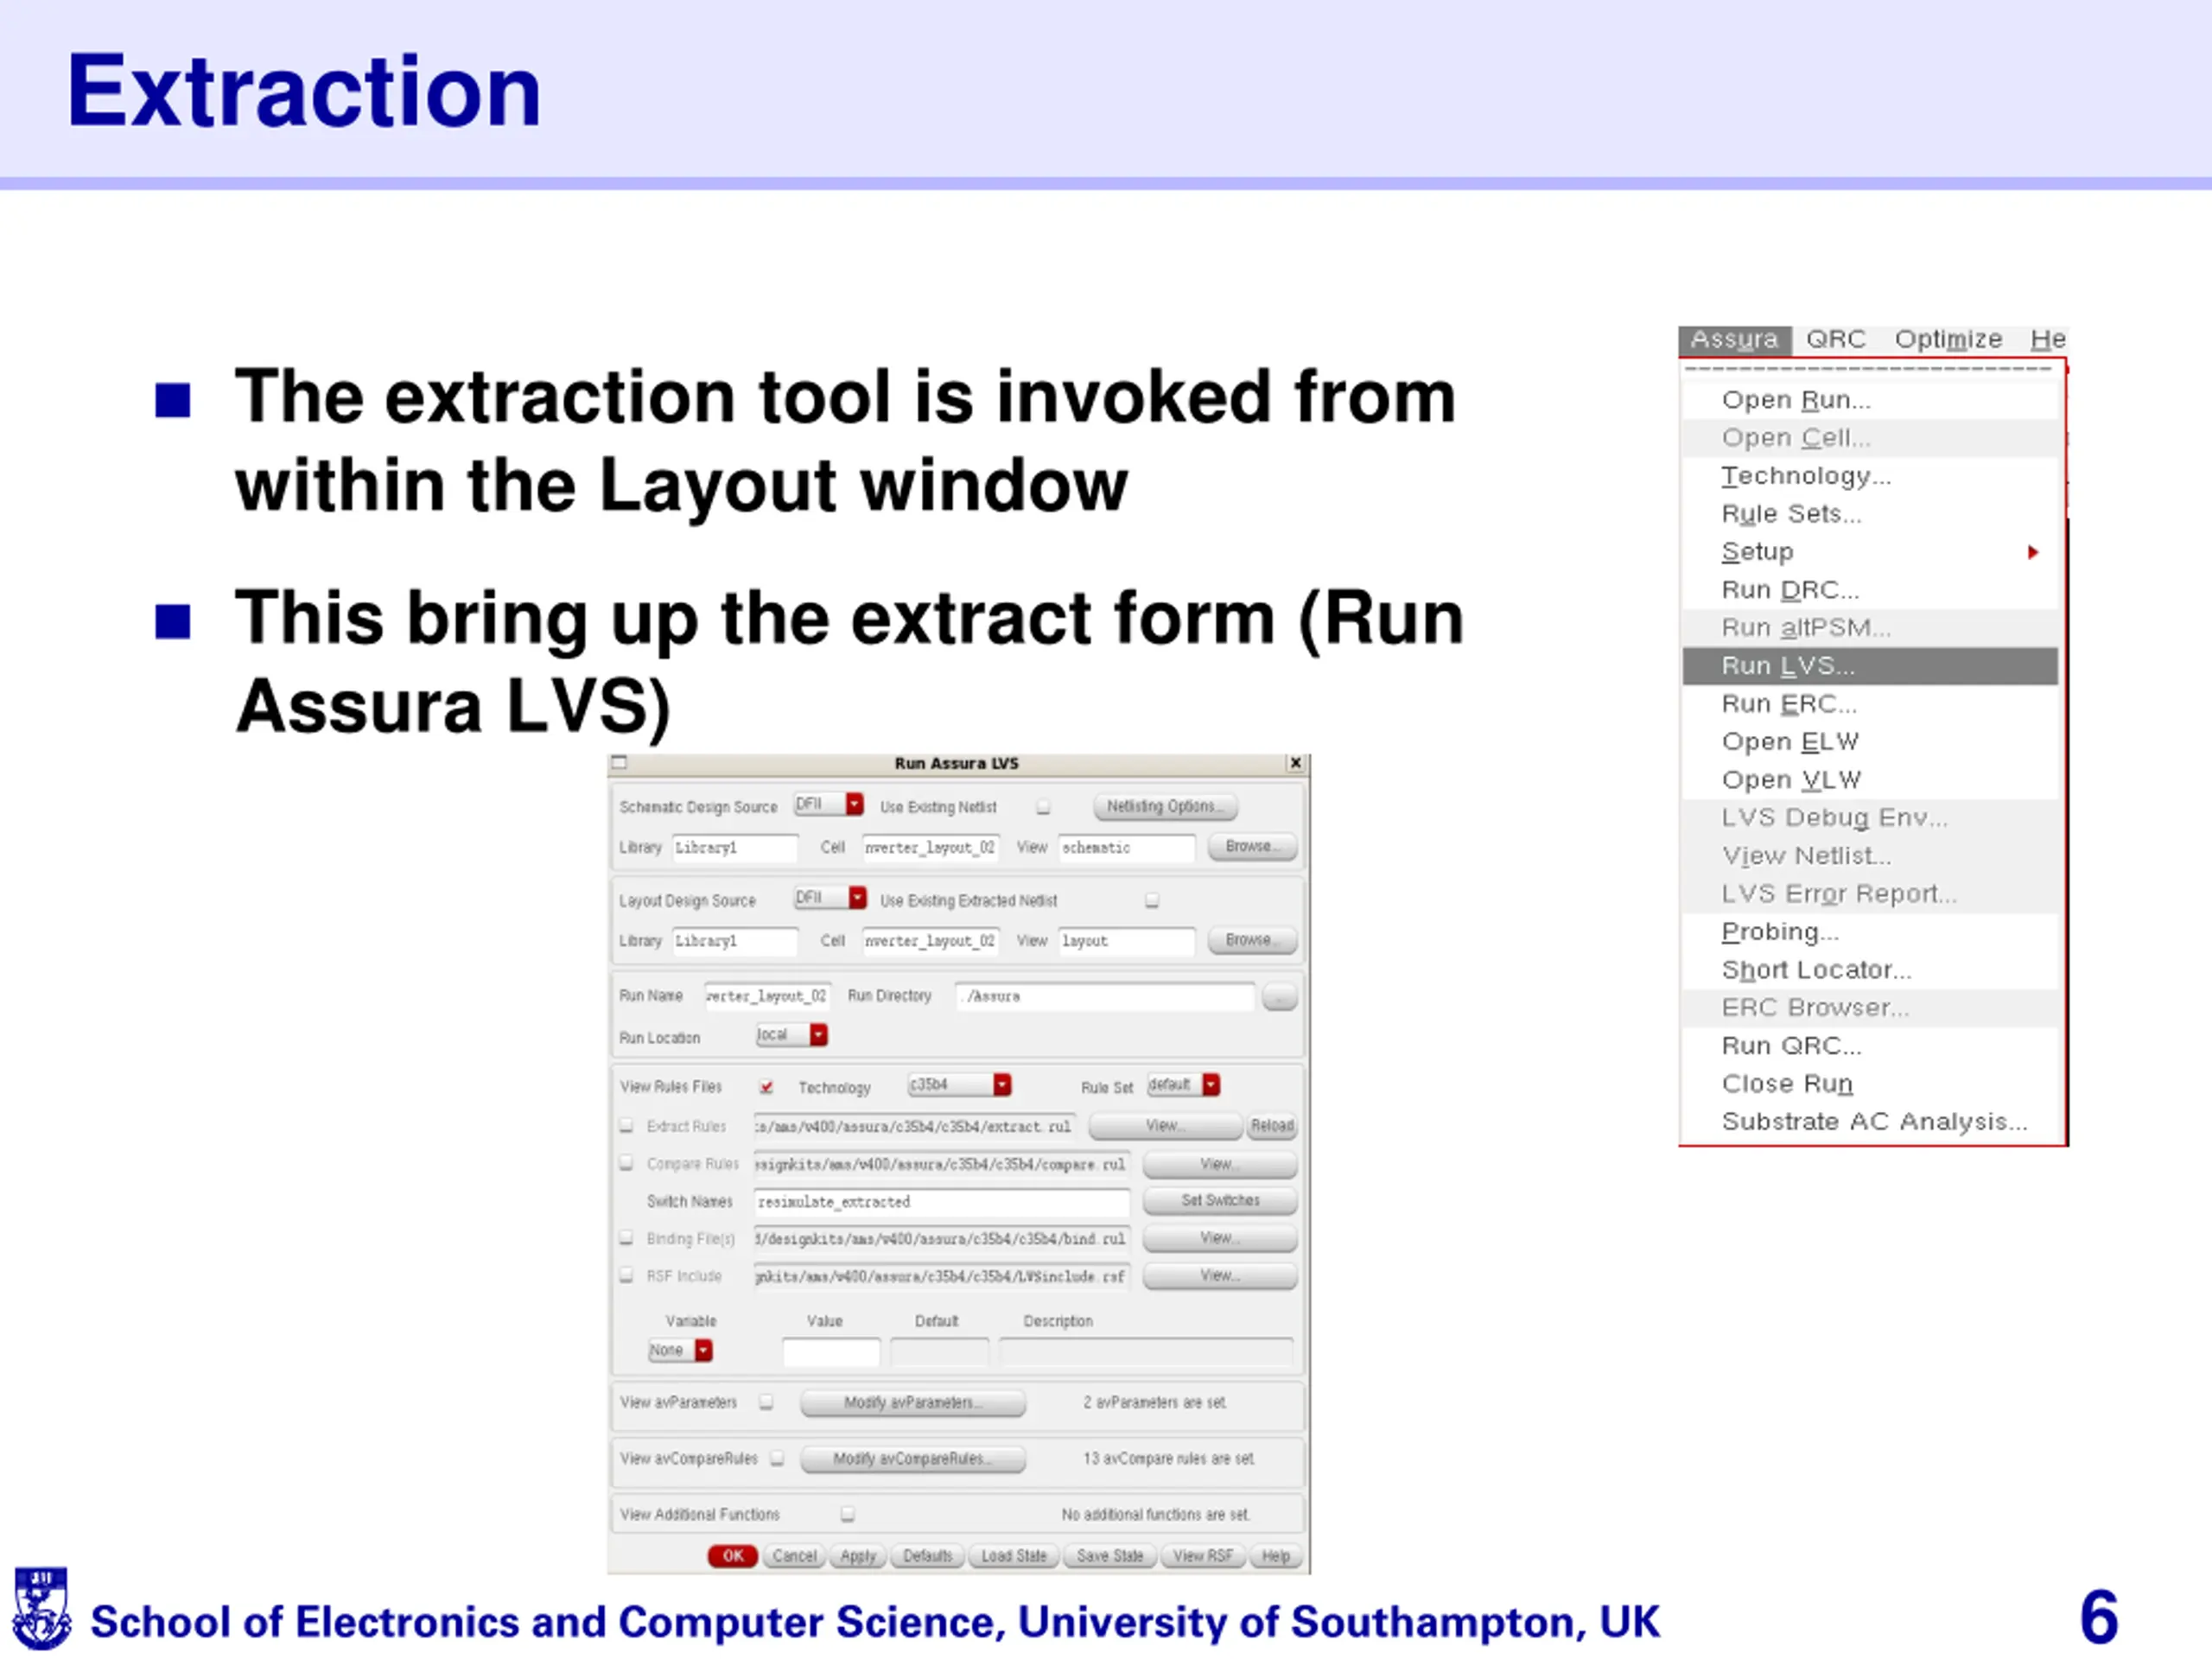Open the Variable None dropdown
The image size is (2212, 1659).
pyautogui.click(x=680, y=1351)
